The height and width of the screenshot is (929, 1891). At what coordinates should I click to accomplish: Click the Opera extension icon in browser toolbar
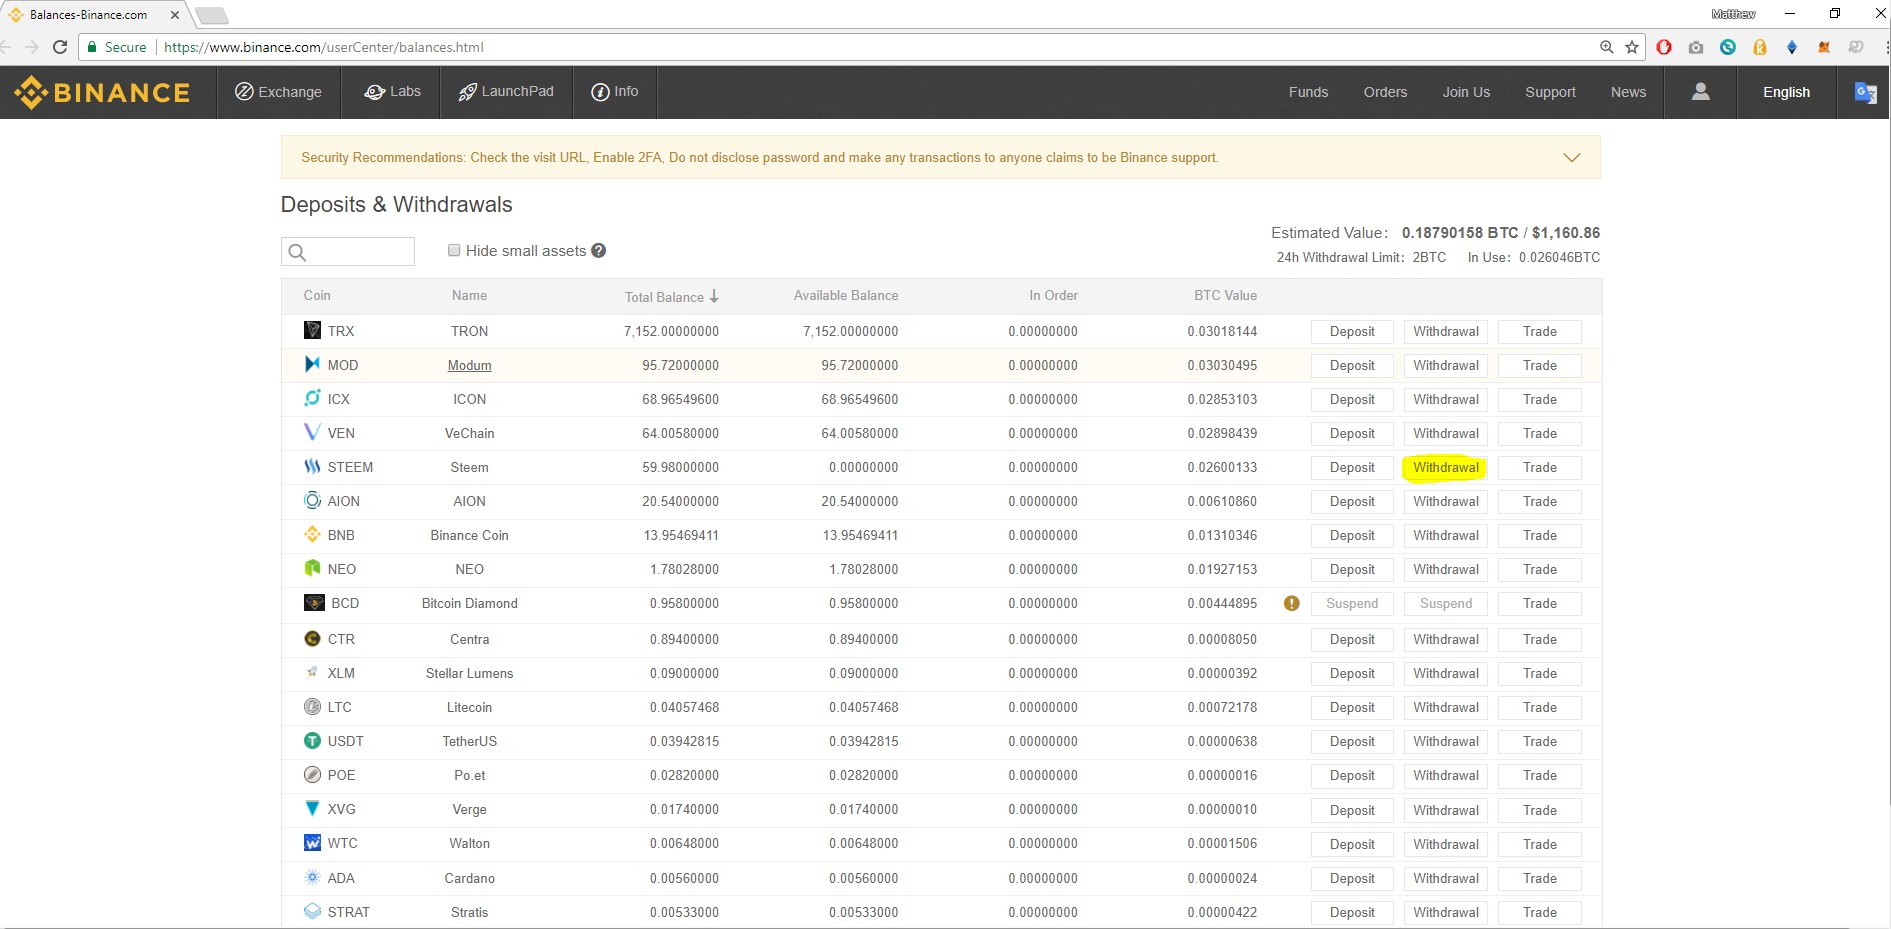[1664, 47]
